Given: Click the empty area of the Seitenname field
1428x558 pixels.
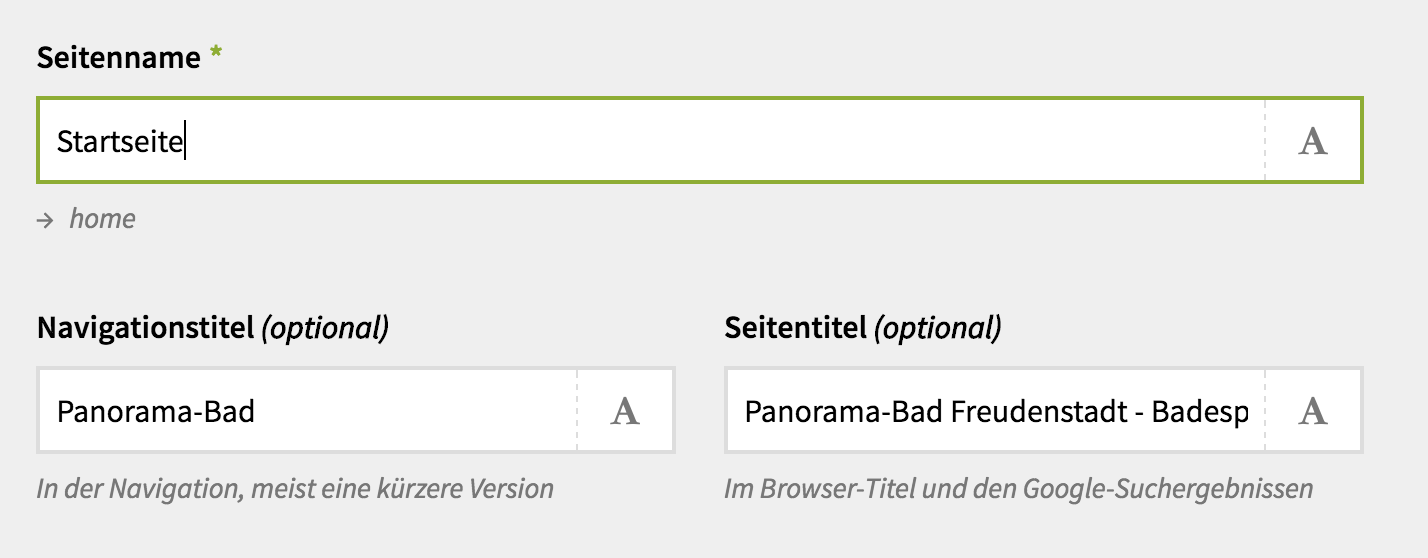Looking at the screenshot, I should click(x=700, y=142).
